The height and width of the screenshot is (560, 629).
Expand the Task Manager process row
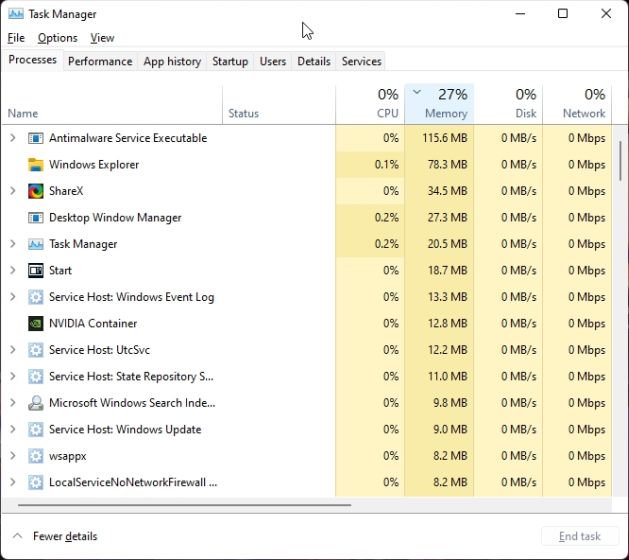click(13, 244)
